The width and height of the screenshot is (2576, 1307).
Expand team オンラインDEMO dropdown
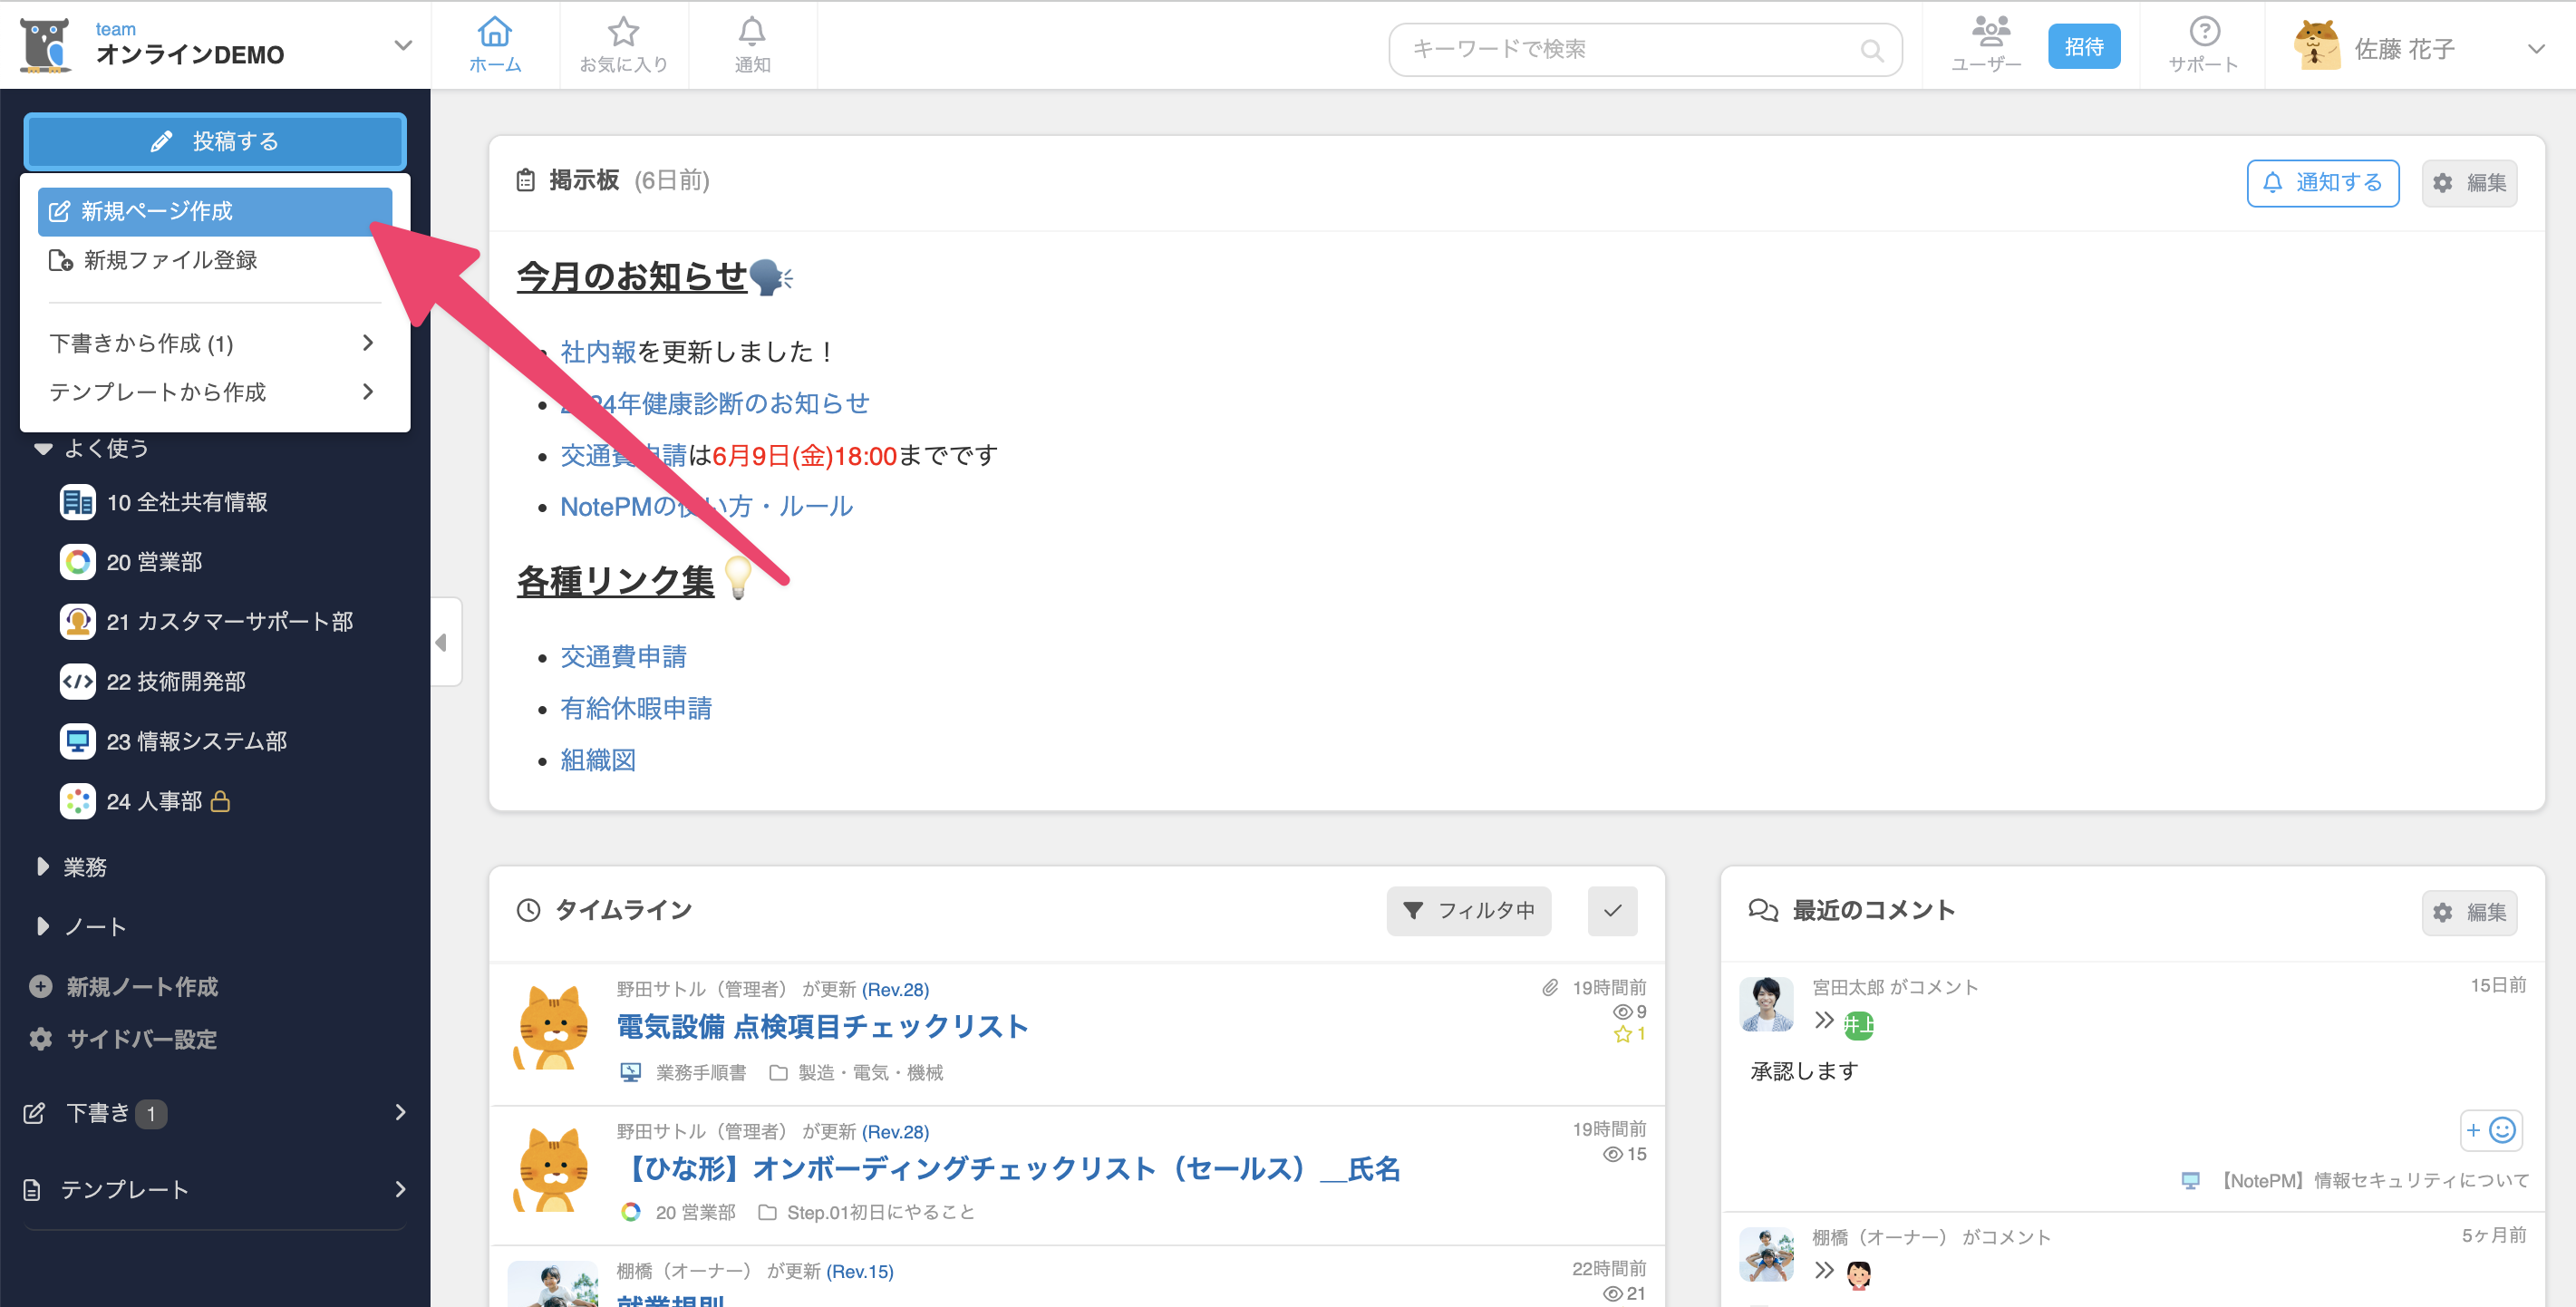pos(403,45)
